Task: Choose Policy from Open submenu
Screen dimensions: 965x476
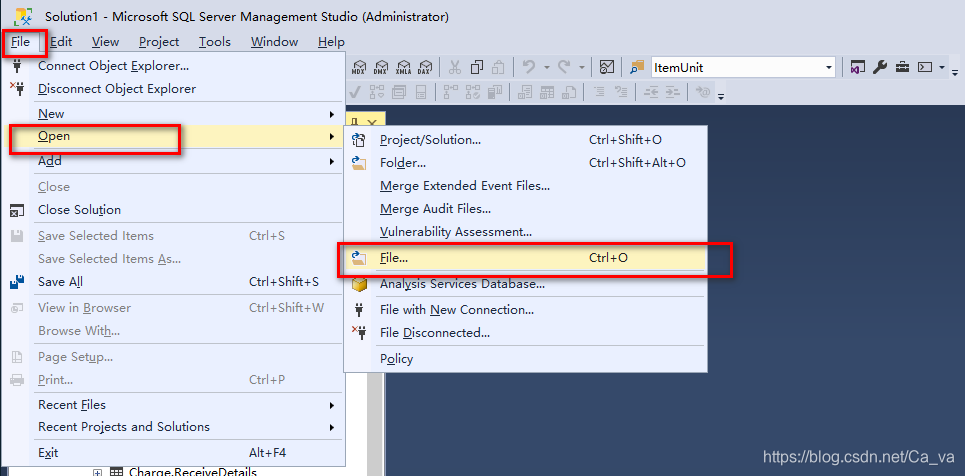Action: 525,359
